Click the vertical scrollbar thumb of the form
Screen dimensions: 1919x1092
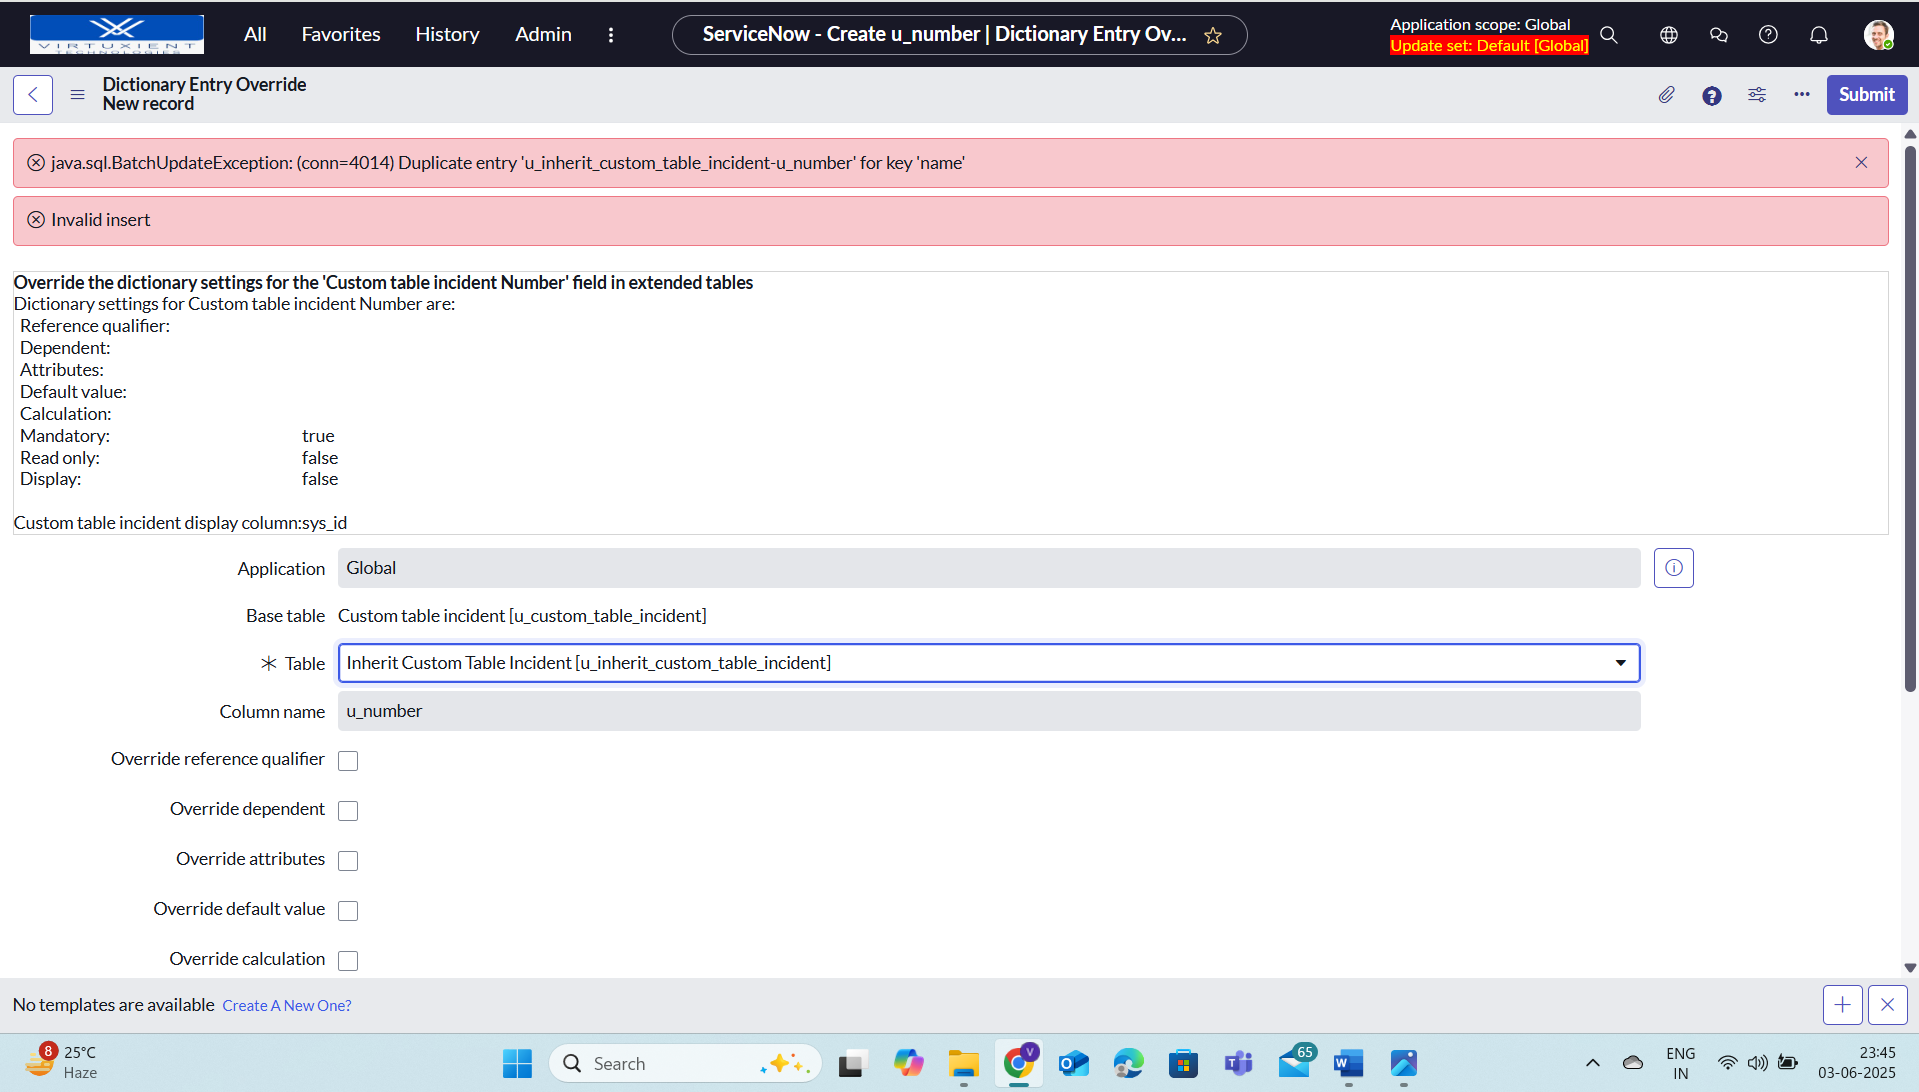1910,418
